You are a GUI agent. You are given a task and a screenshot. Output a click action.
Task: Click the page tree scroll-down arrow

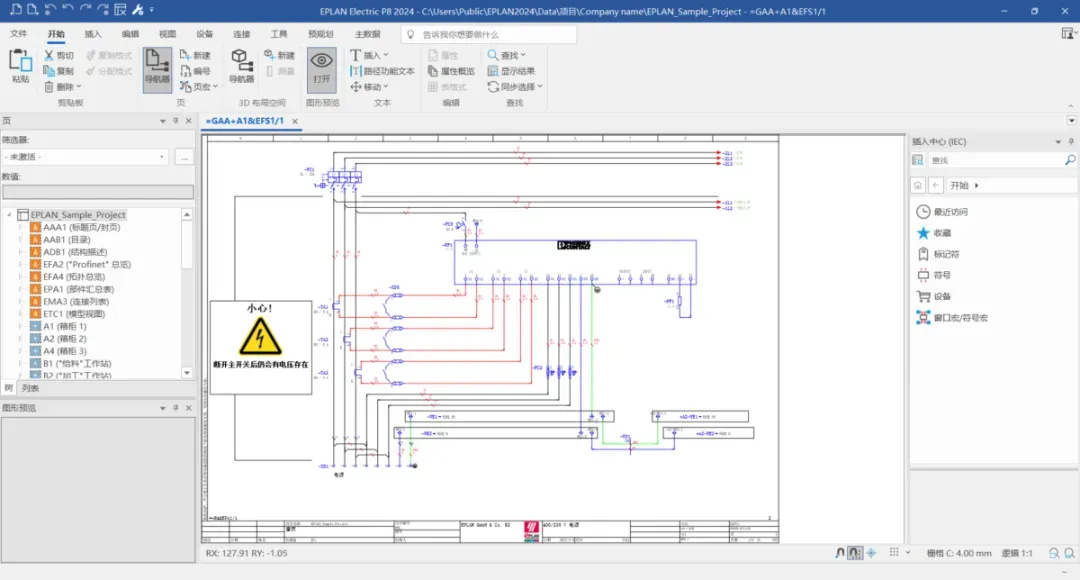click(187, 373)
